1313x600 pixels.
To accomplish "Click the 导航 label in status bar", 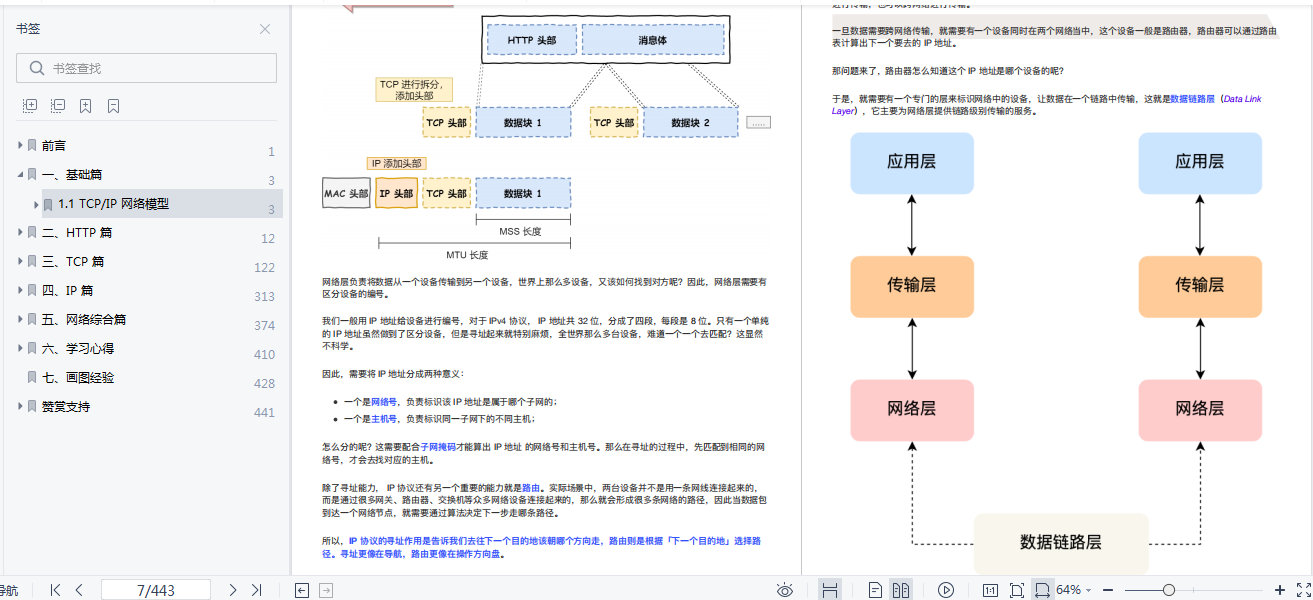I will click(x=8, y=590).
